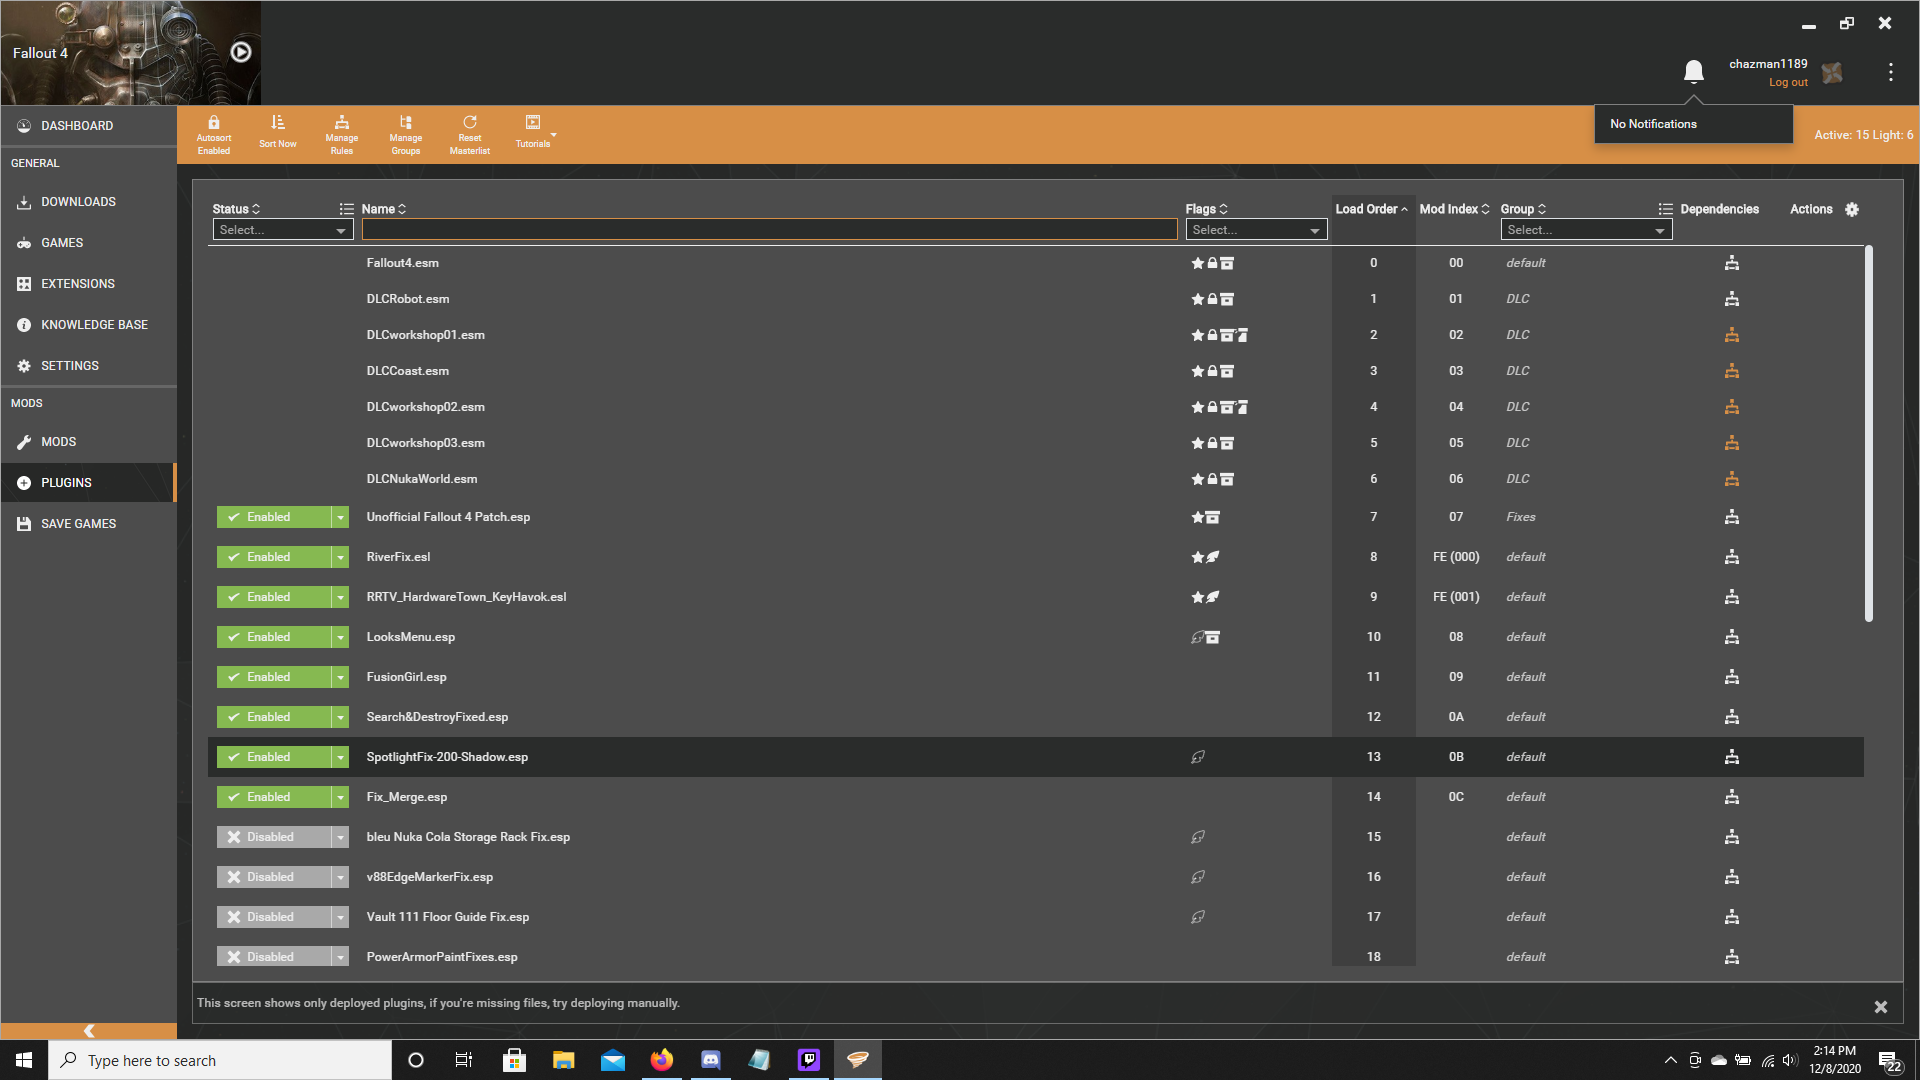Viewport: 1920px width, 1080px height.
Task: Collapse the sidebar with the arrow
Action: pos(89,1031)
